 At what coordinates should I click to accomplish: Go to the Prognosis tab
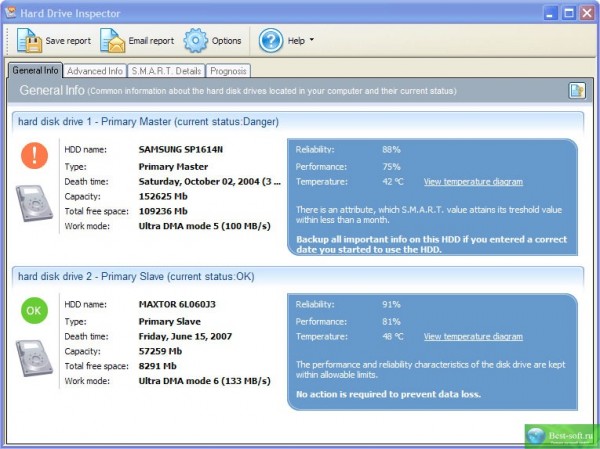pos(229,71)
